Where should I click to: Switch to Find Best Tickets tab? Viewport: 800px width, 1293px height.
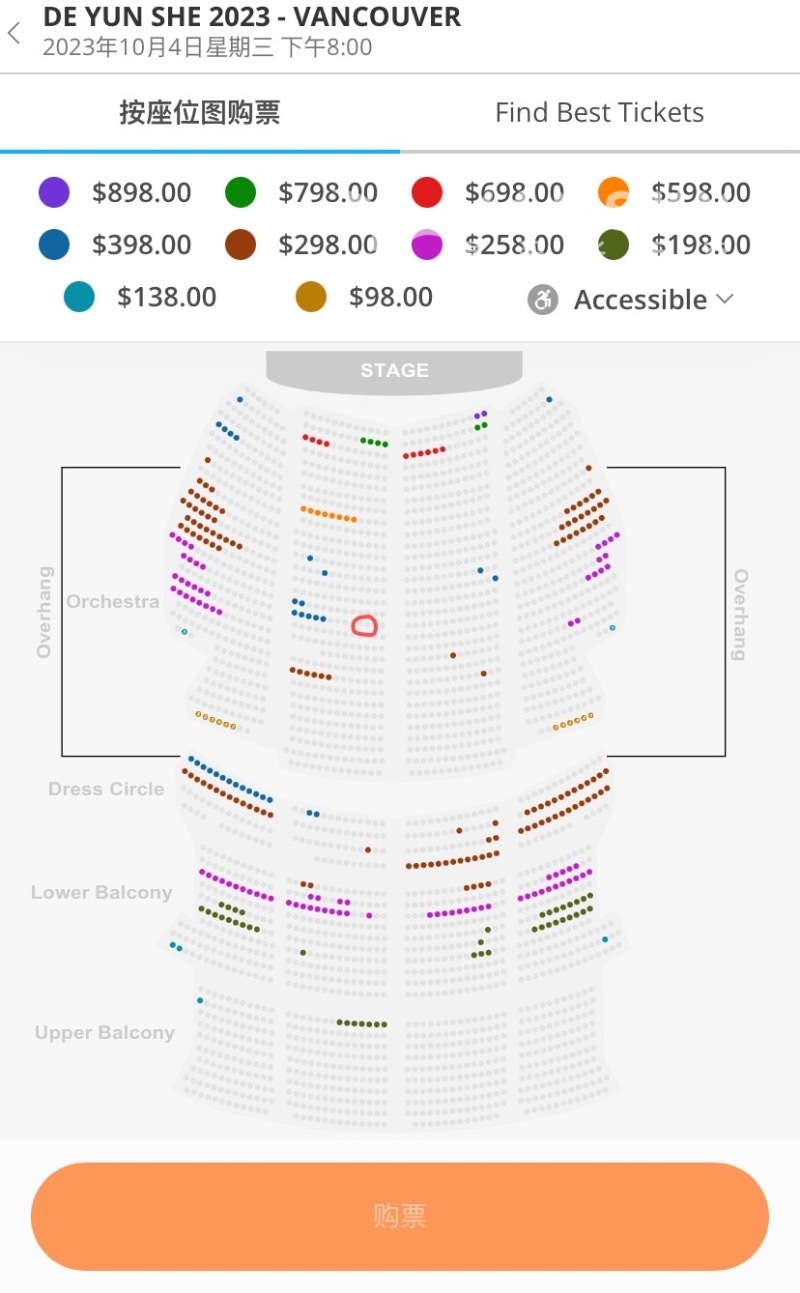click(x=599, y=113)
